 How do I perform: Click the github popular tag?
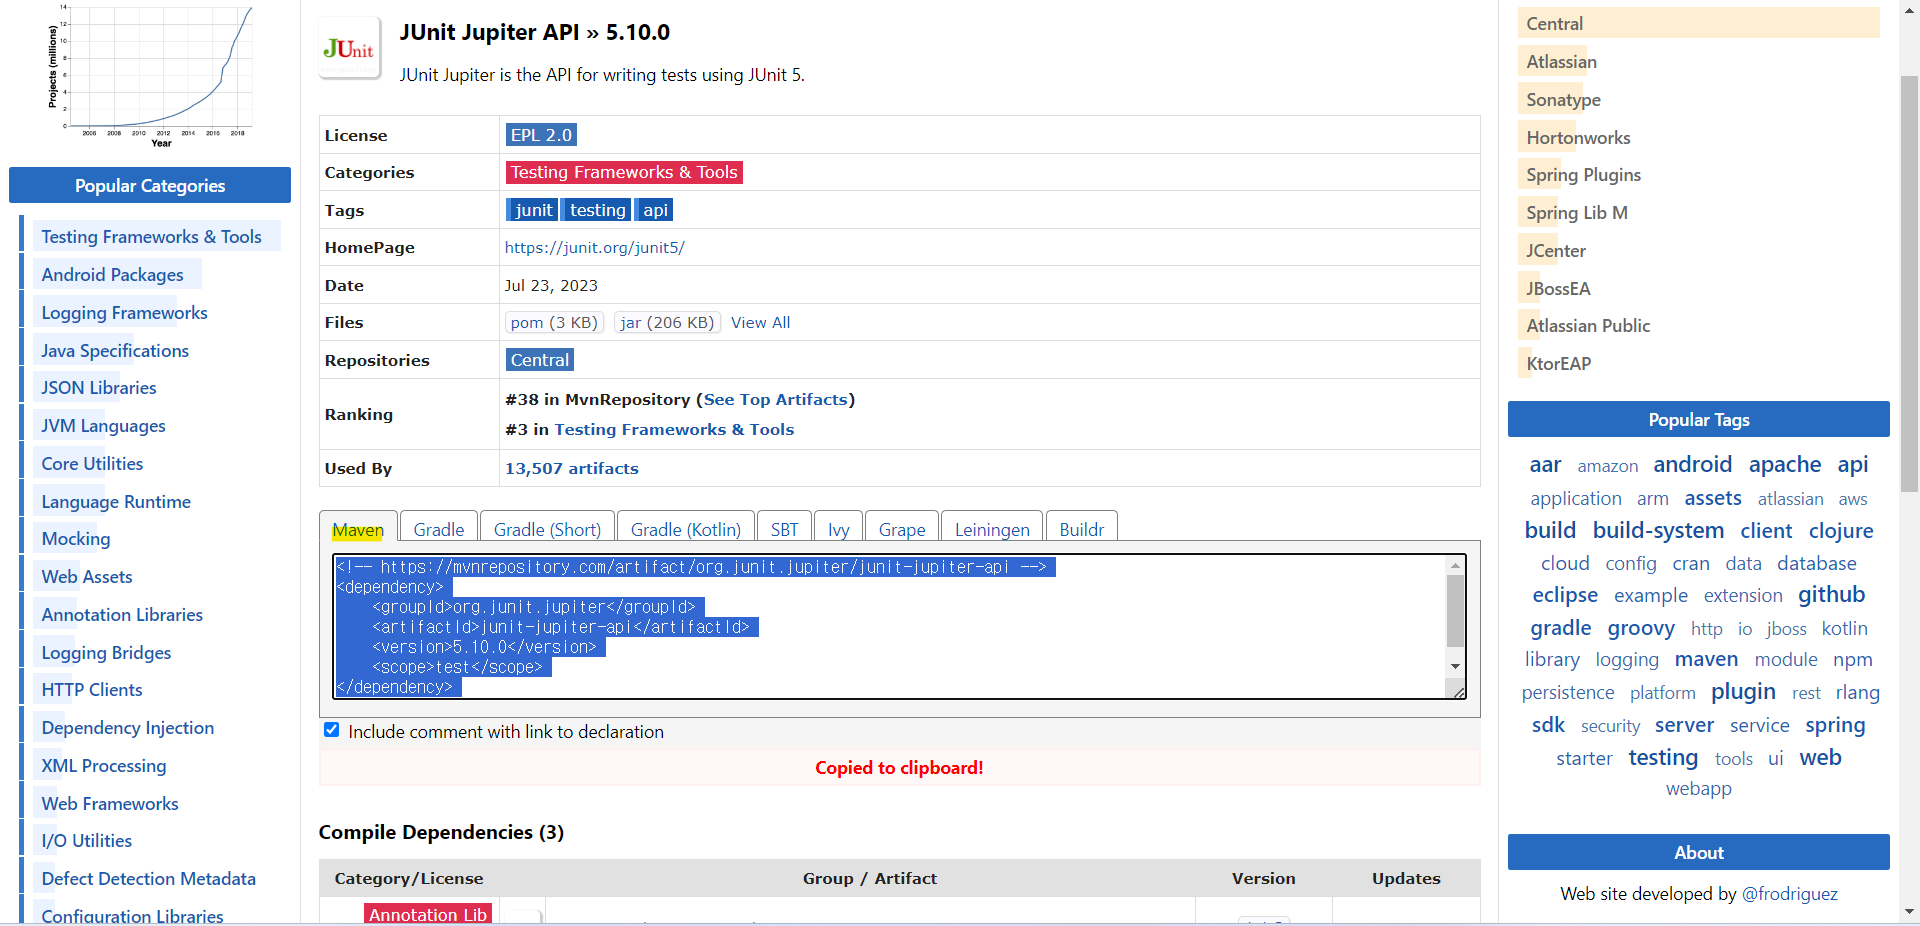(1832, 594)
